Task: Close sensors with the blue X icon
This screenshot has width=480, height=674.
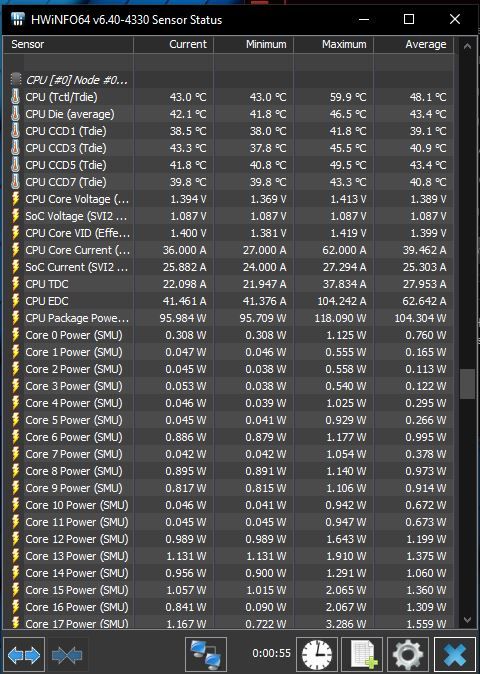Action: tap(455, 655)
